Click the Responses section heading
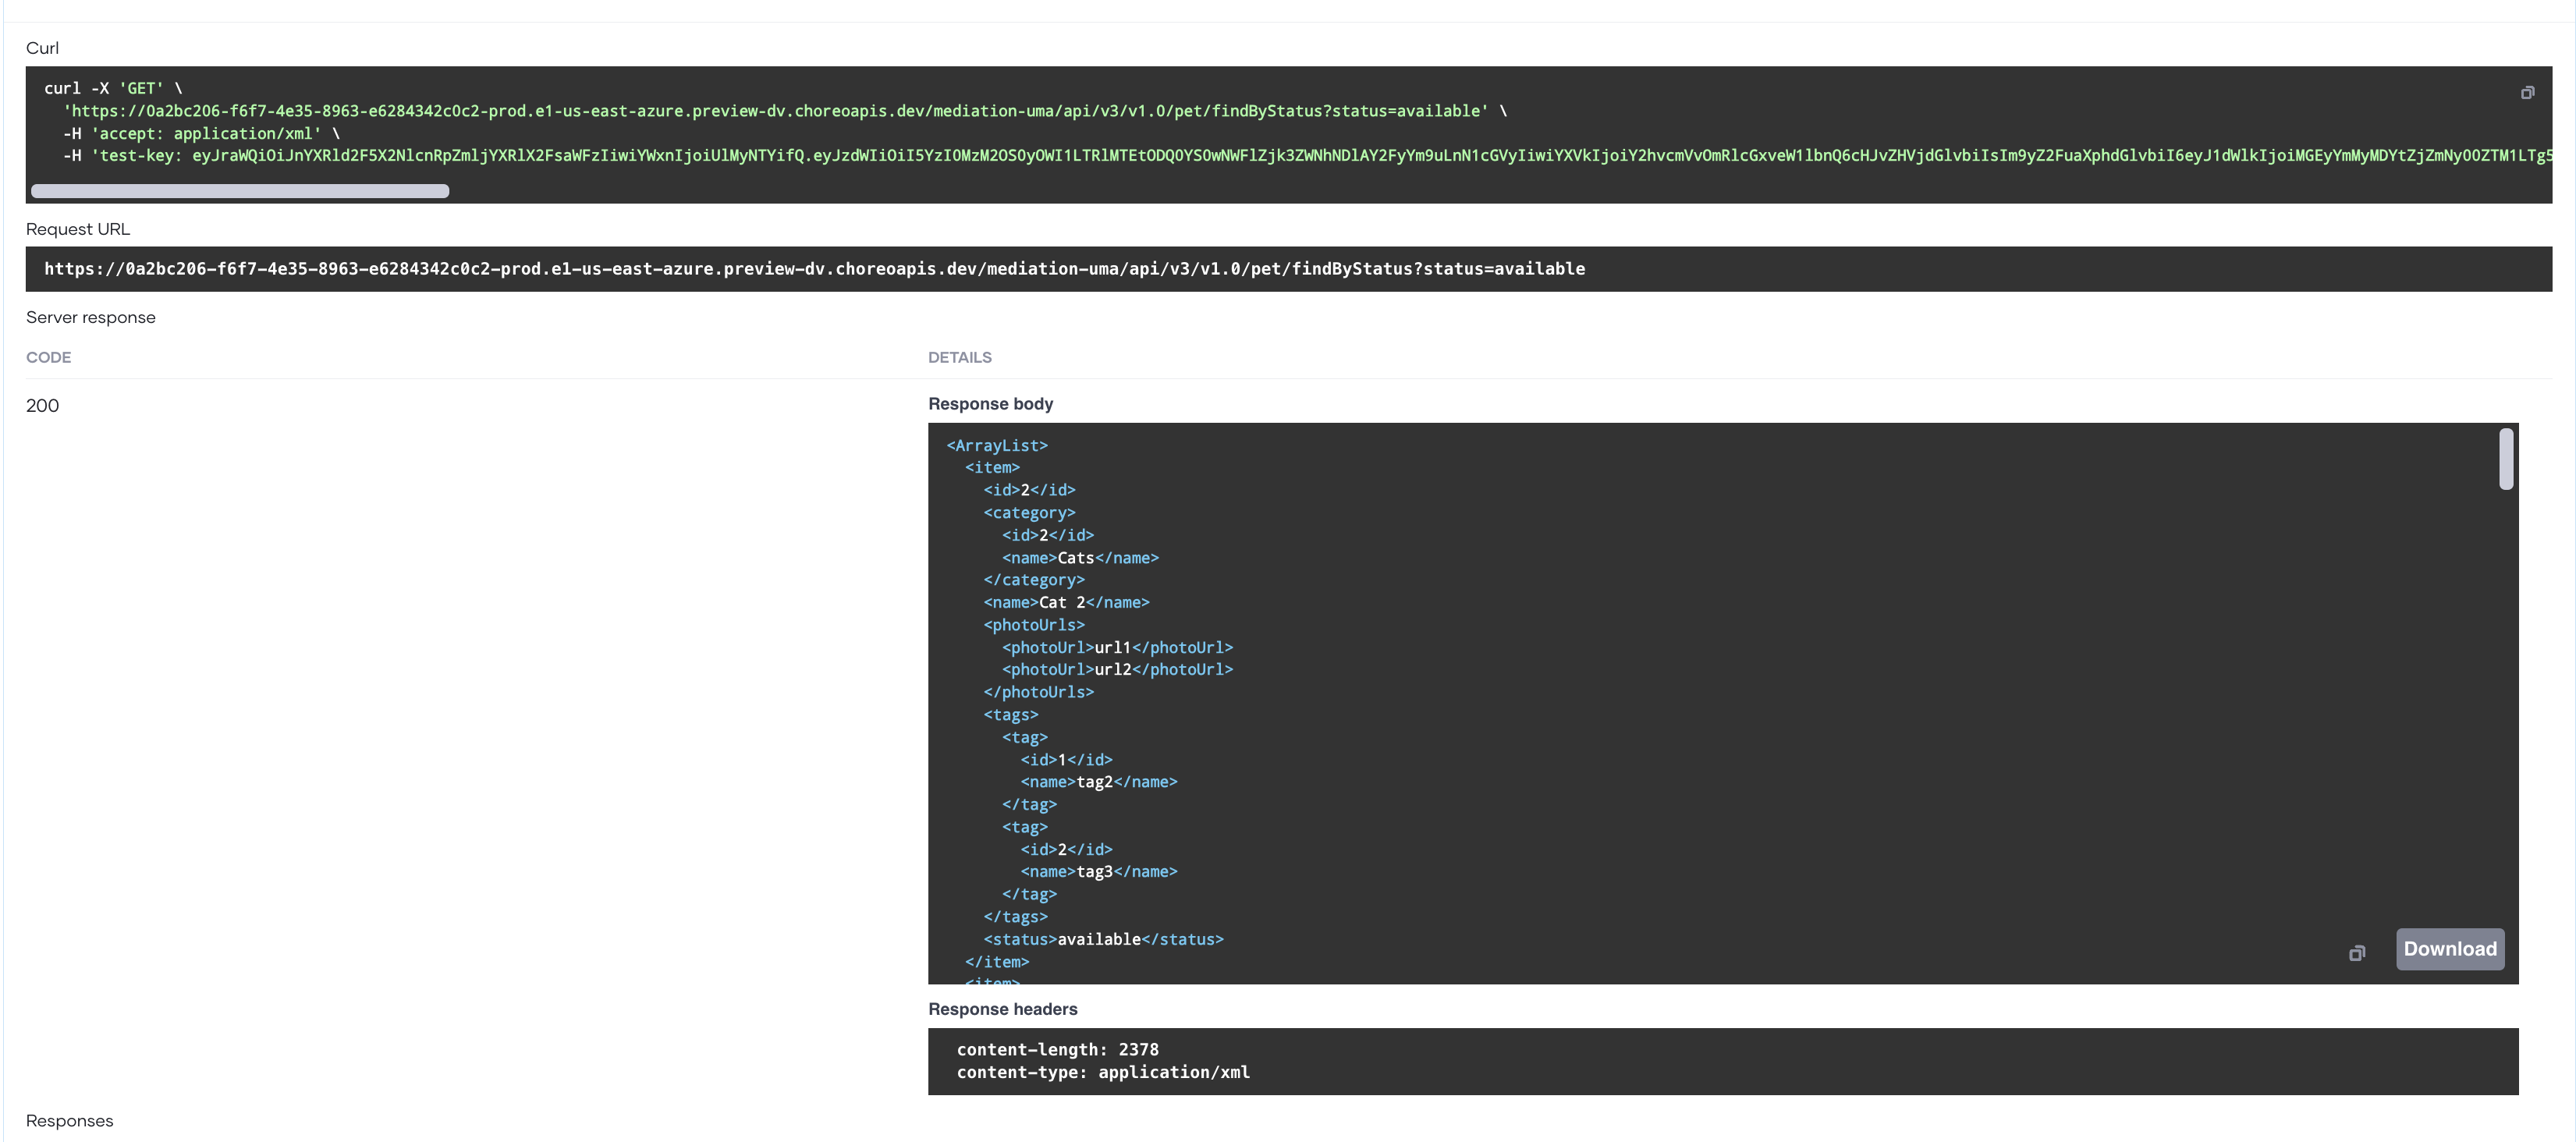The image size is (2576, 1142). tap(69, 1121)
